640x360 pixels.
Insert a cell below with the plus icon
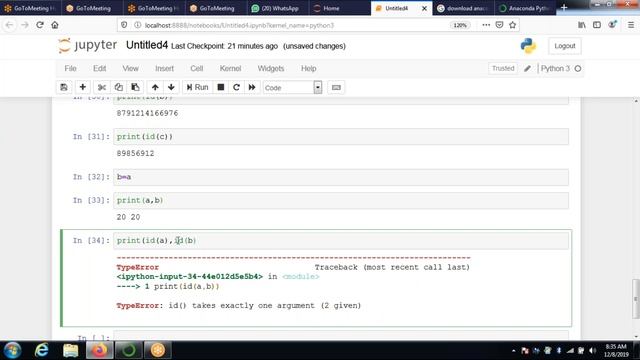click(83, 87)
